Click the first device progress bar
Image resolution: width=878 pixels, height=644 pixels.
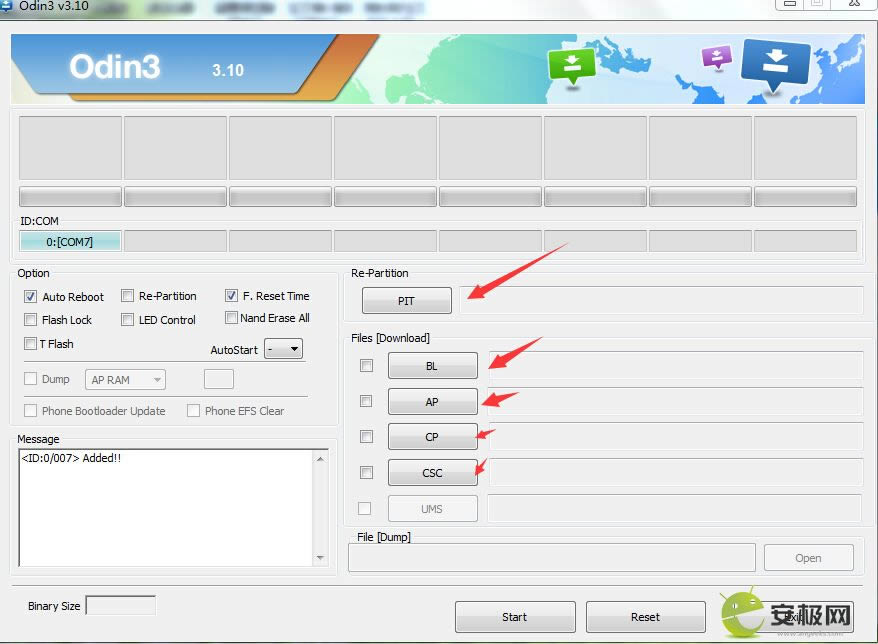coord(71,197)
